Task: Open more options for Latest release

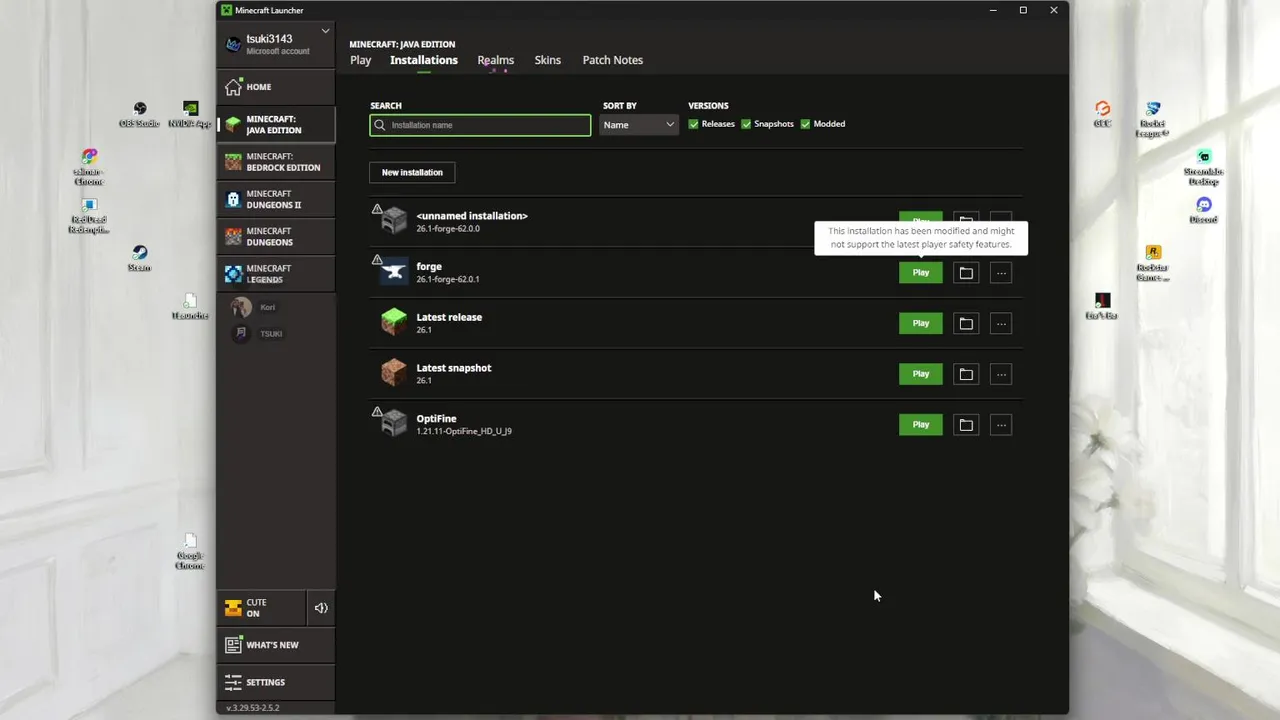Action: pyautogui.click(x=1001, y=323)
